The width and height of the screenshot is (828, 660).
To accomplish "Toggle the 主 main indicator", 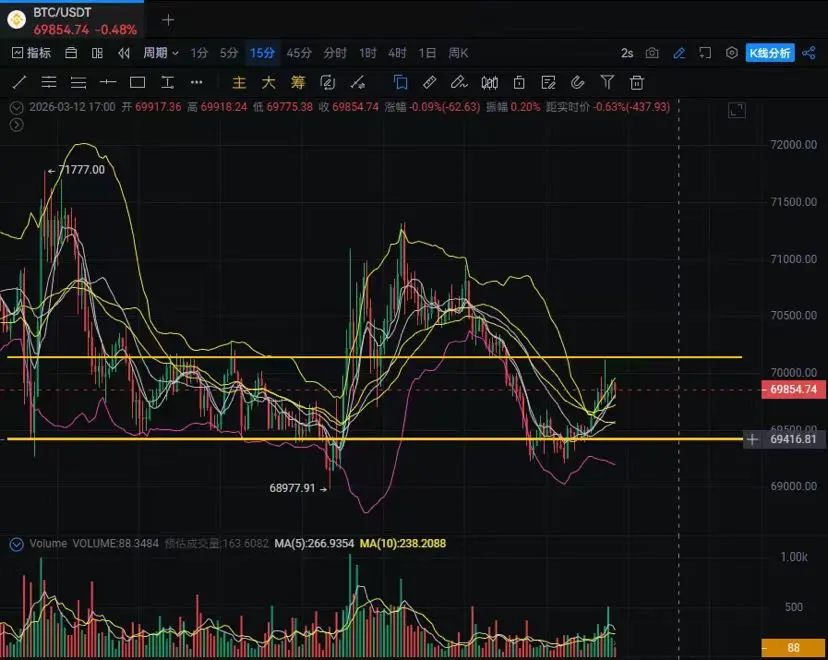I will pos(239,82).
